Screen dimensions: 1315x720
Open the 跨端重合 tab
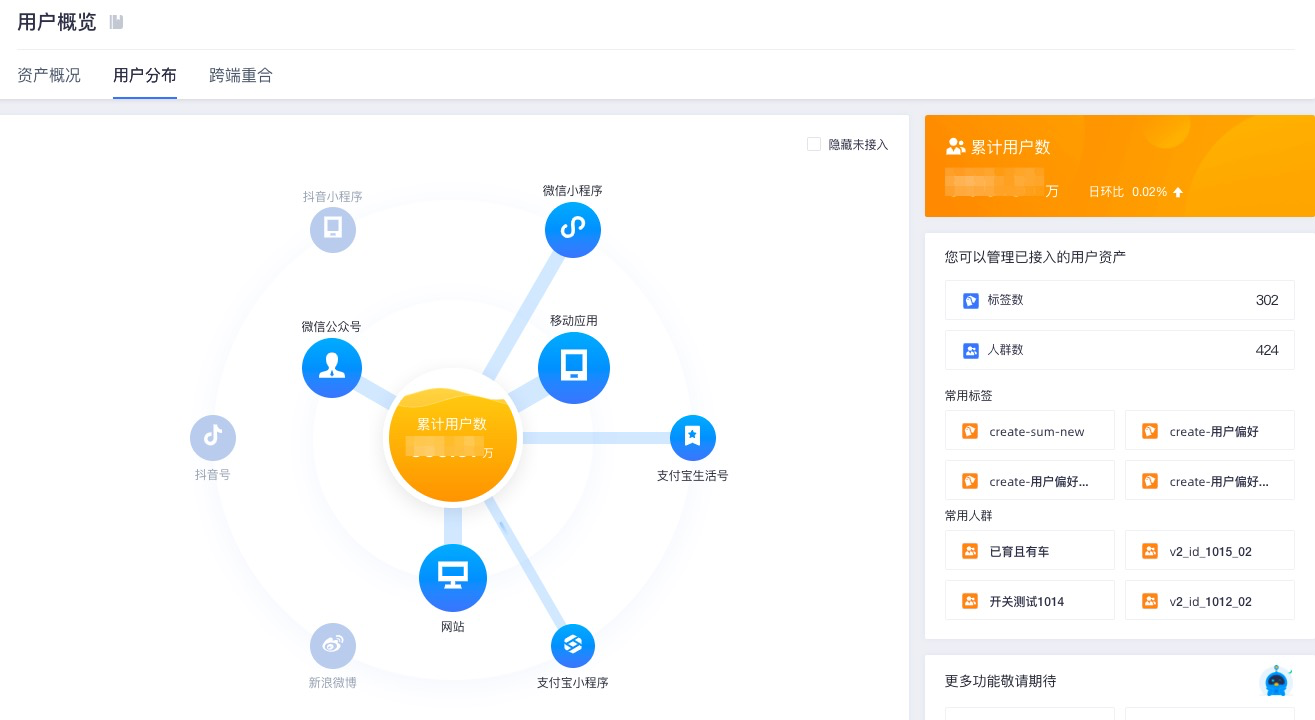241,75
